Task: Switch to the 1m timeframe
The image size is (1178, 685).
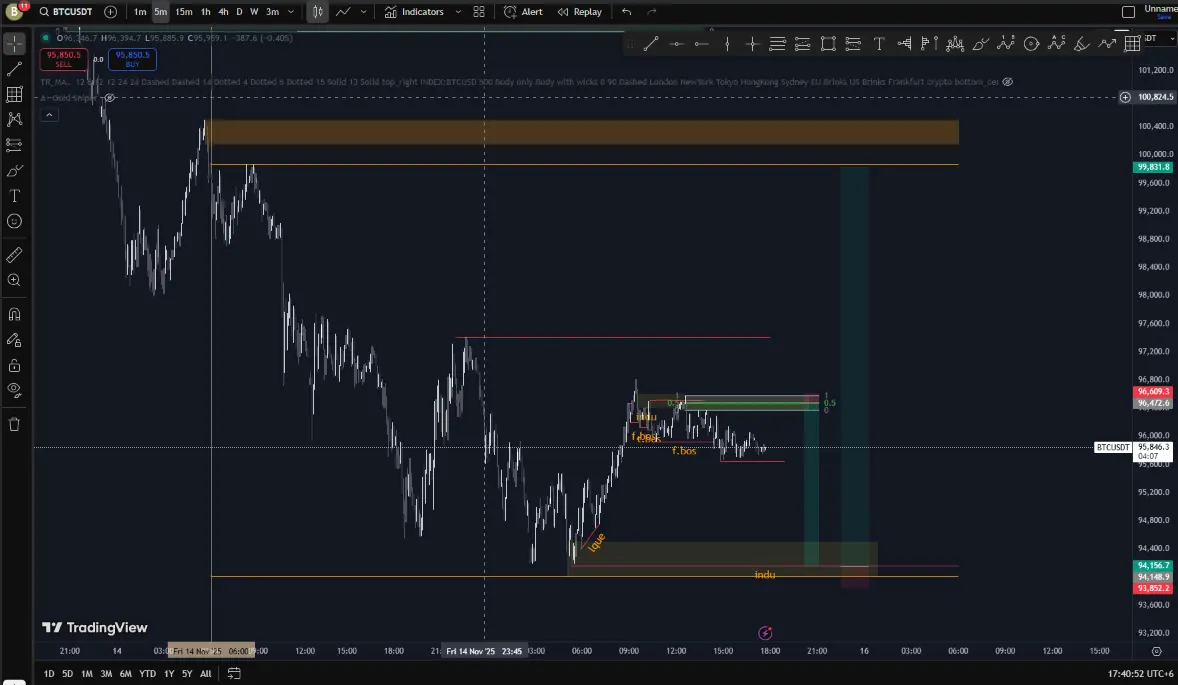Action: coord(140,11)
